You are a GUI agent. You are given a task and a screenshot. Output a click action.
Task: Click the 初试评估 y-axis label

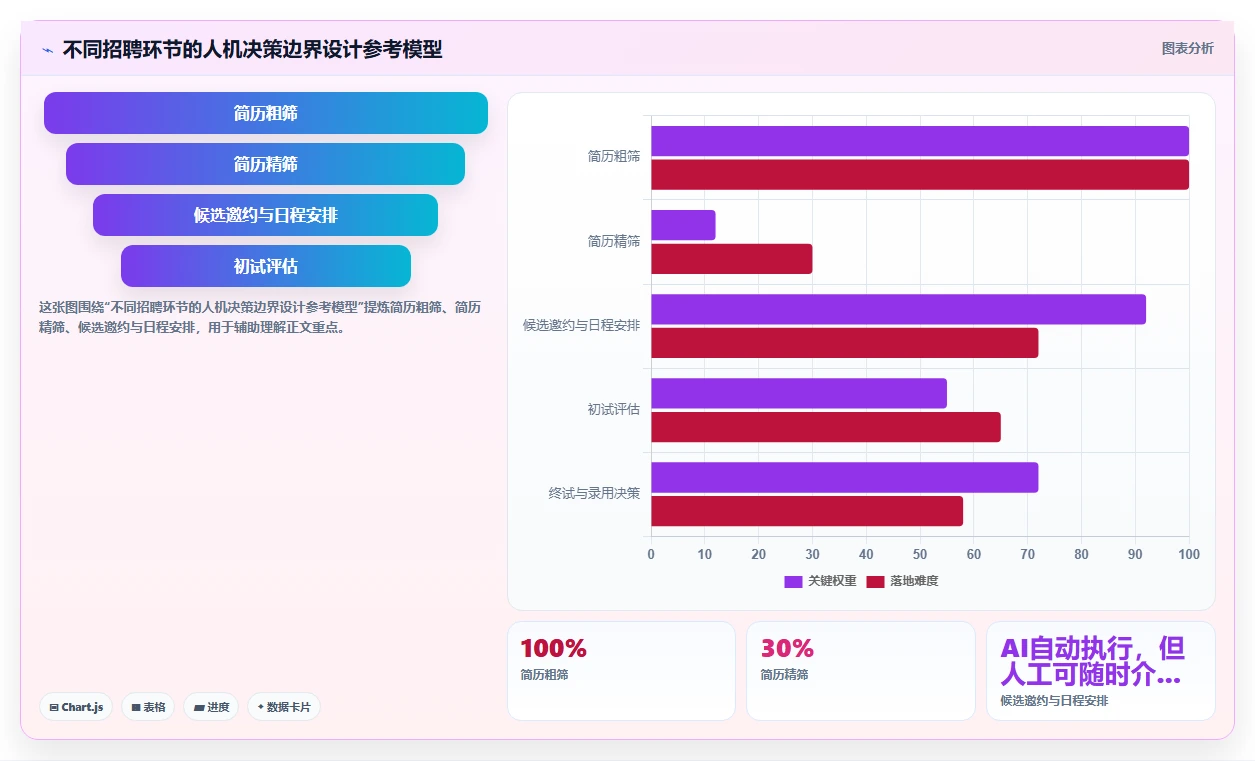click(614, 409)
